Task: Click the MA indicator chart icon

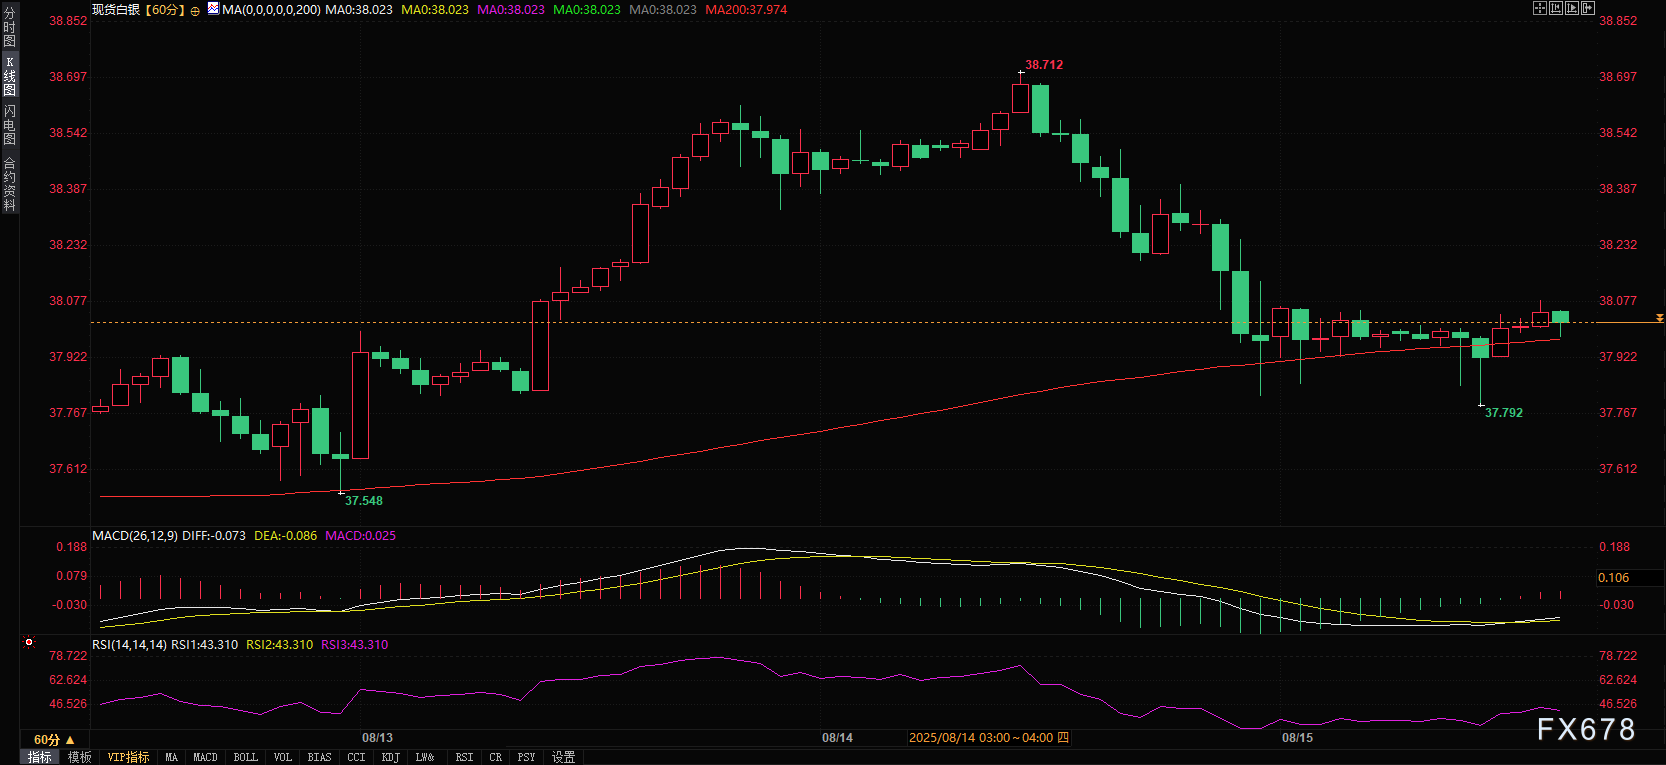Action: tap(213, 9)
